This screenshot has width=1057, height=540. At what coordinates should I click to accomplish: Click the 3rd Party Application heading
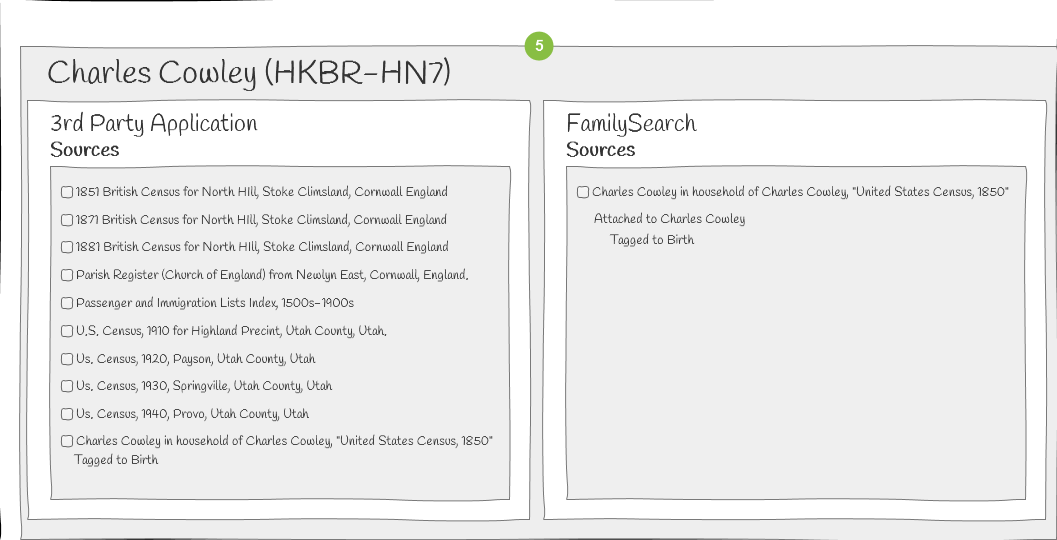click(x=154, y=123)
